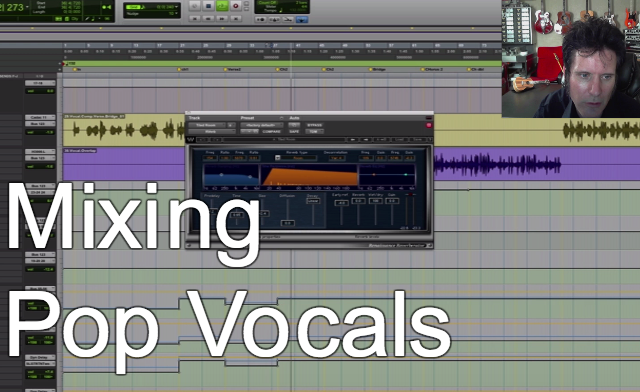Expand the Markers ruler plus button

click(60, 69)
